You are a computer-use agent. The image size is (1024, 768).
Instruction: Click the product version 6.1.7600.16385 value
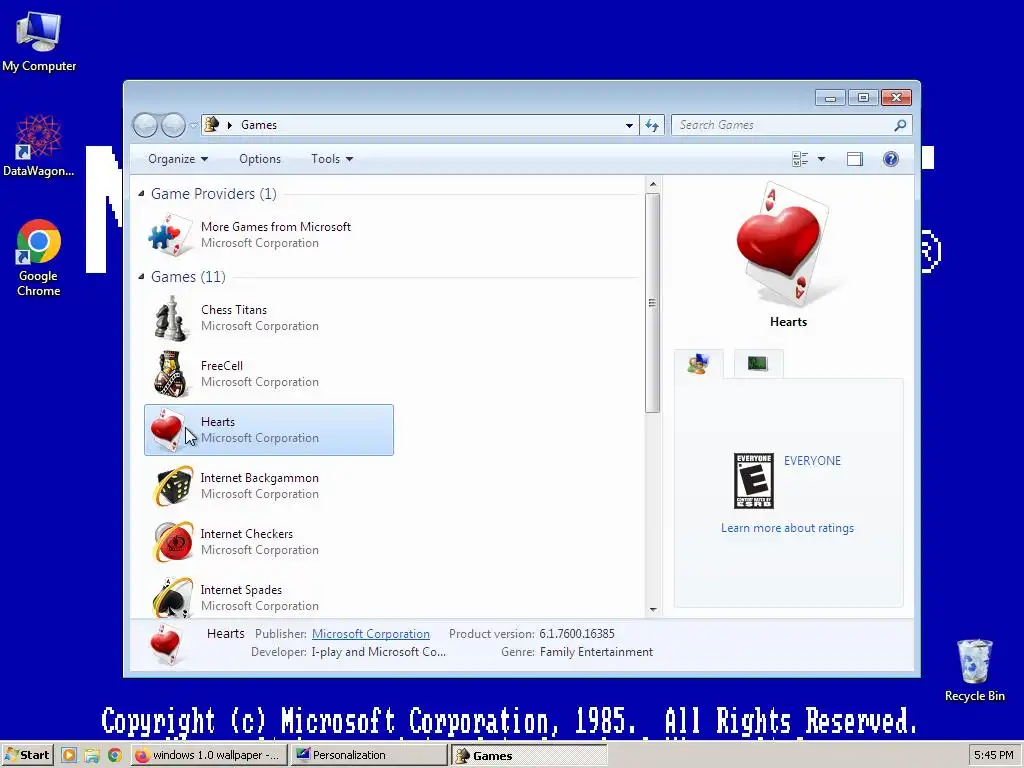click(x=577, y=633)
